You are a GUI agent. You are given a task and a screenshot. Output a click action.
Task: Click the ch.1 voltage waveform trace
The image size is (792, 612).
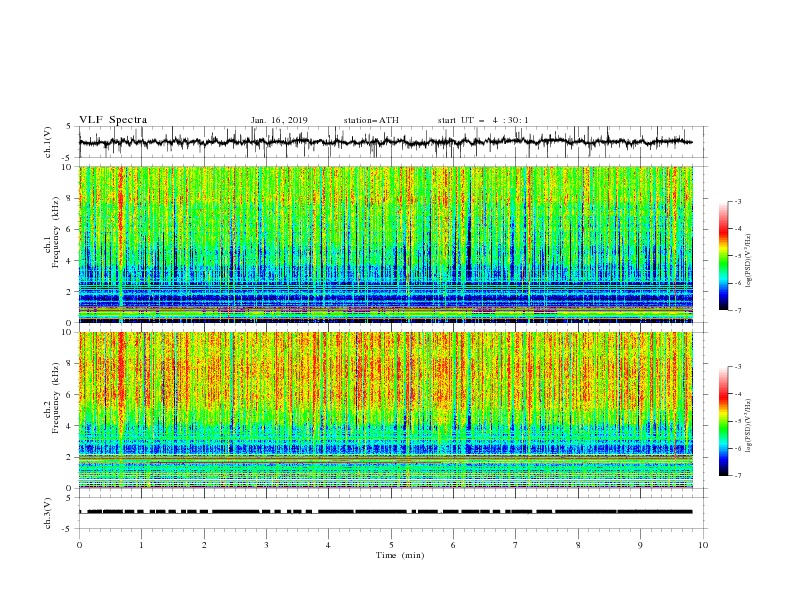tap(385, 142)
